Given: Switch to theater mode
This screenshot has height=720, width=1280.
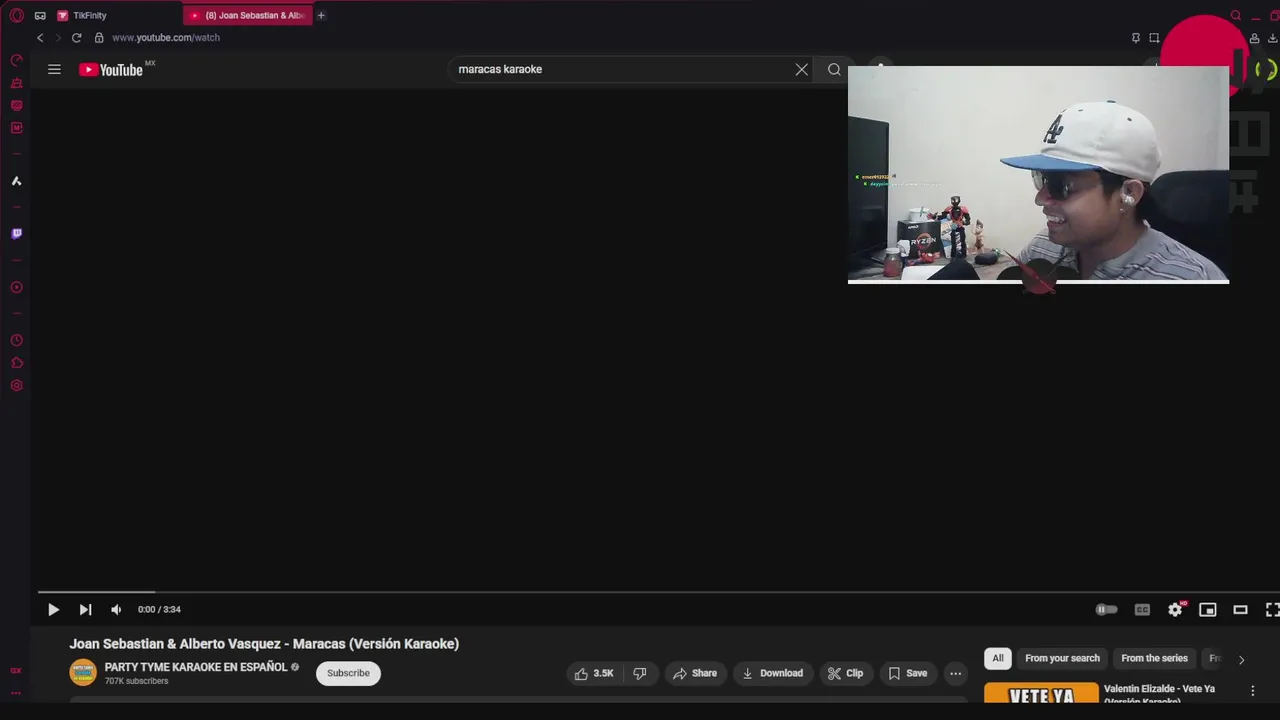Looking at the screenshot, I should (1240, 609).
